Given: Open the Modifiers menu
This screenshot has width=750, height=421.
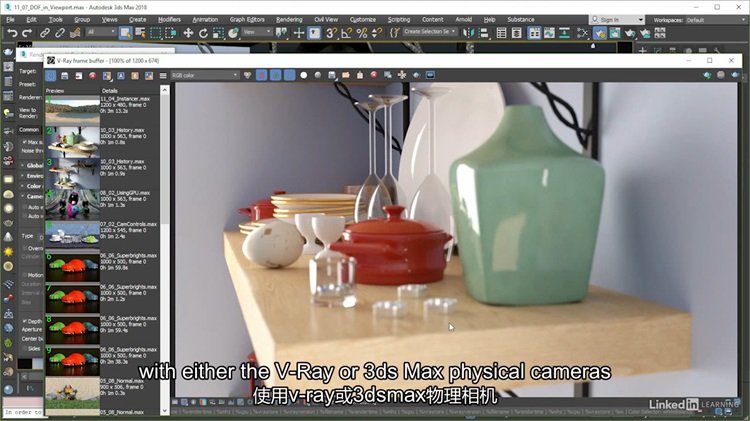Looking at the screenshot, I should click(x=169, y=20).
